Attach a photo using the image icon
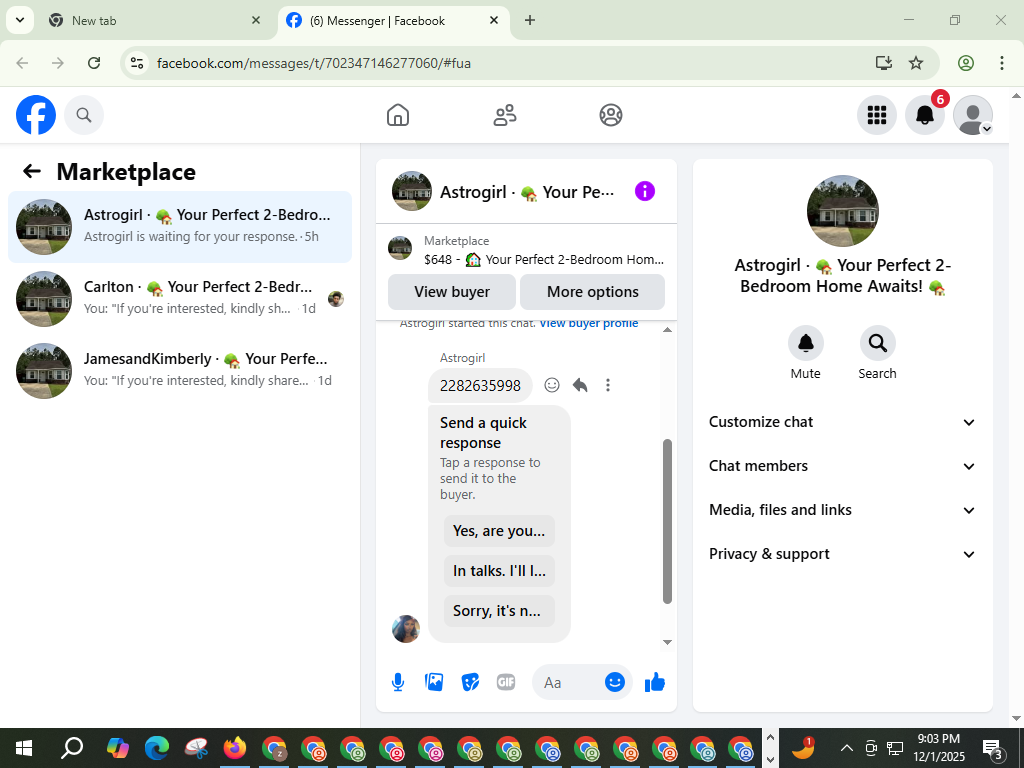Image resolution: width=1024 pixels, height=768 pixels. point(434,682)
